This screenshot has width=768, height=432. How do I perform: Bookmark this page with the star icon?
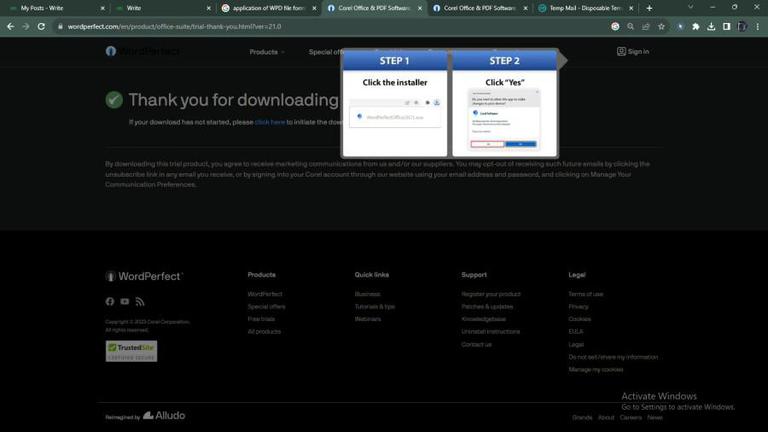tap(661, 26)
